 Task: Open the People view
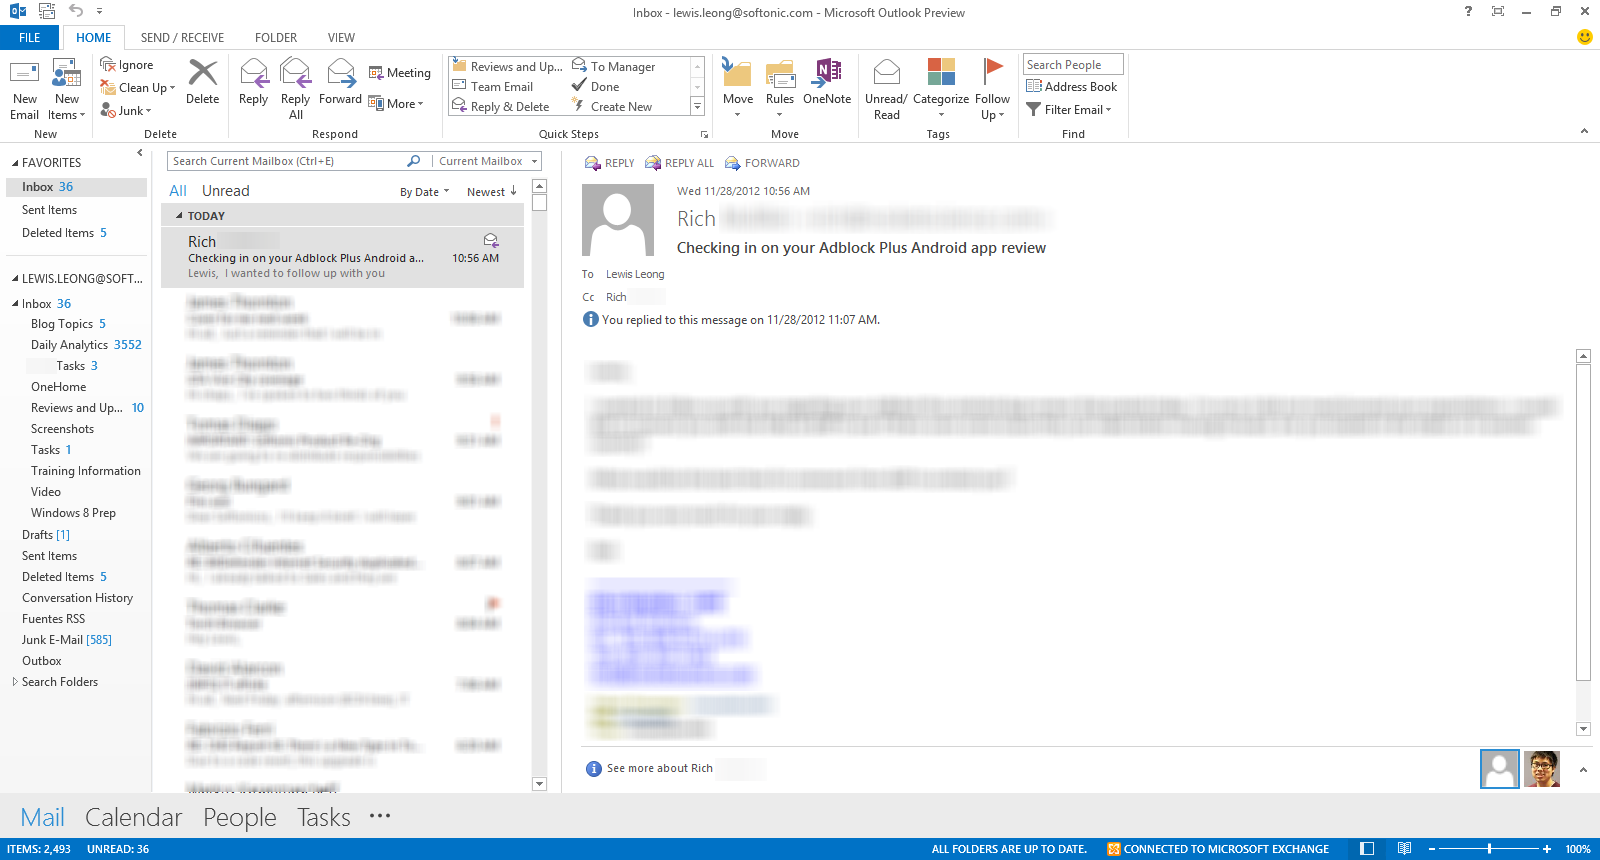coord(240,817)
